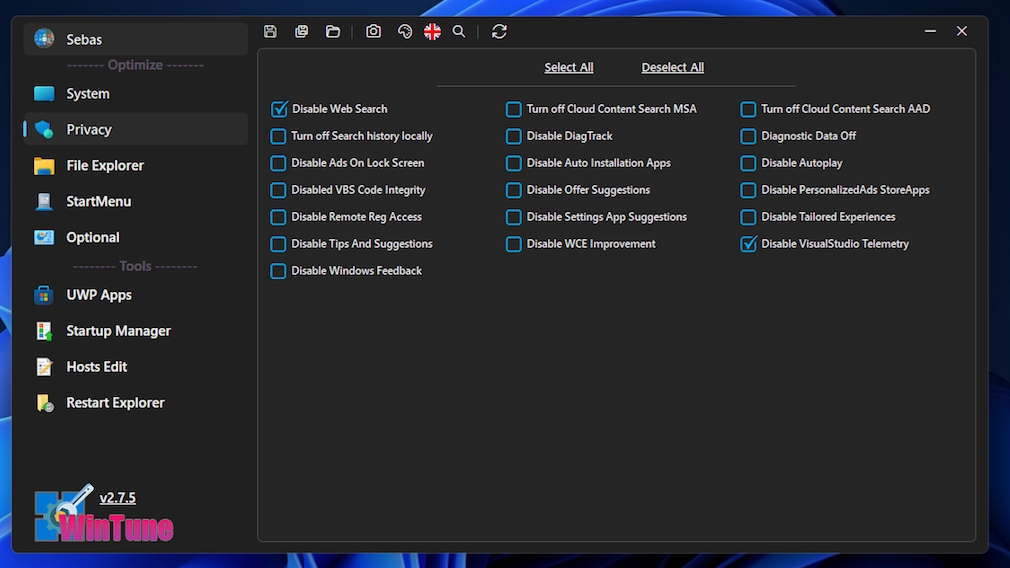
Task: Click the magnifying glass search icon
Action: pyautogui.click(x=459, y=32)
